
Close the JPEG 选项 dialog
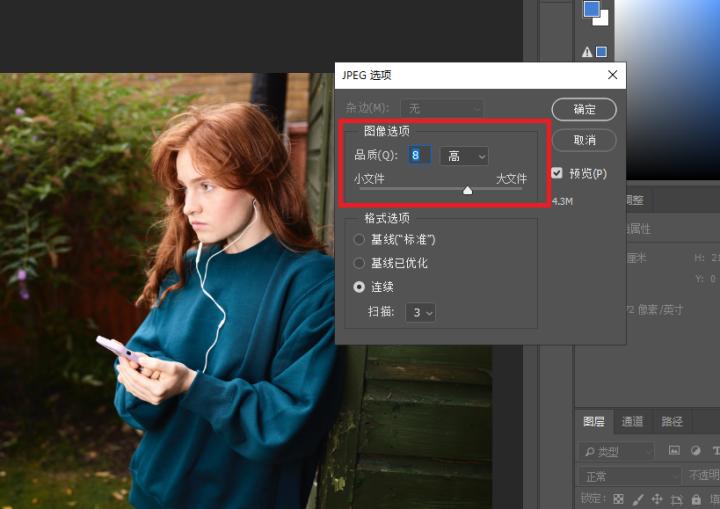(x=612, y=75)
